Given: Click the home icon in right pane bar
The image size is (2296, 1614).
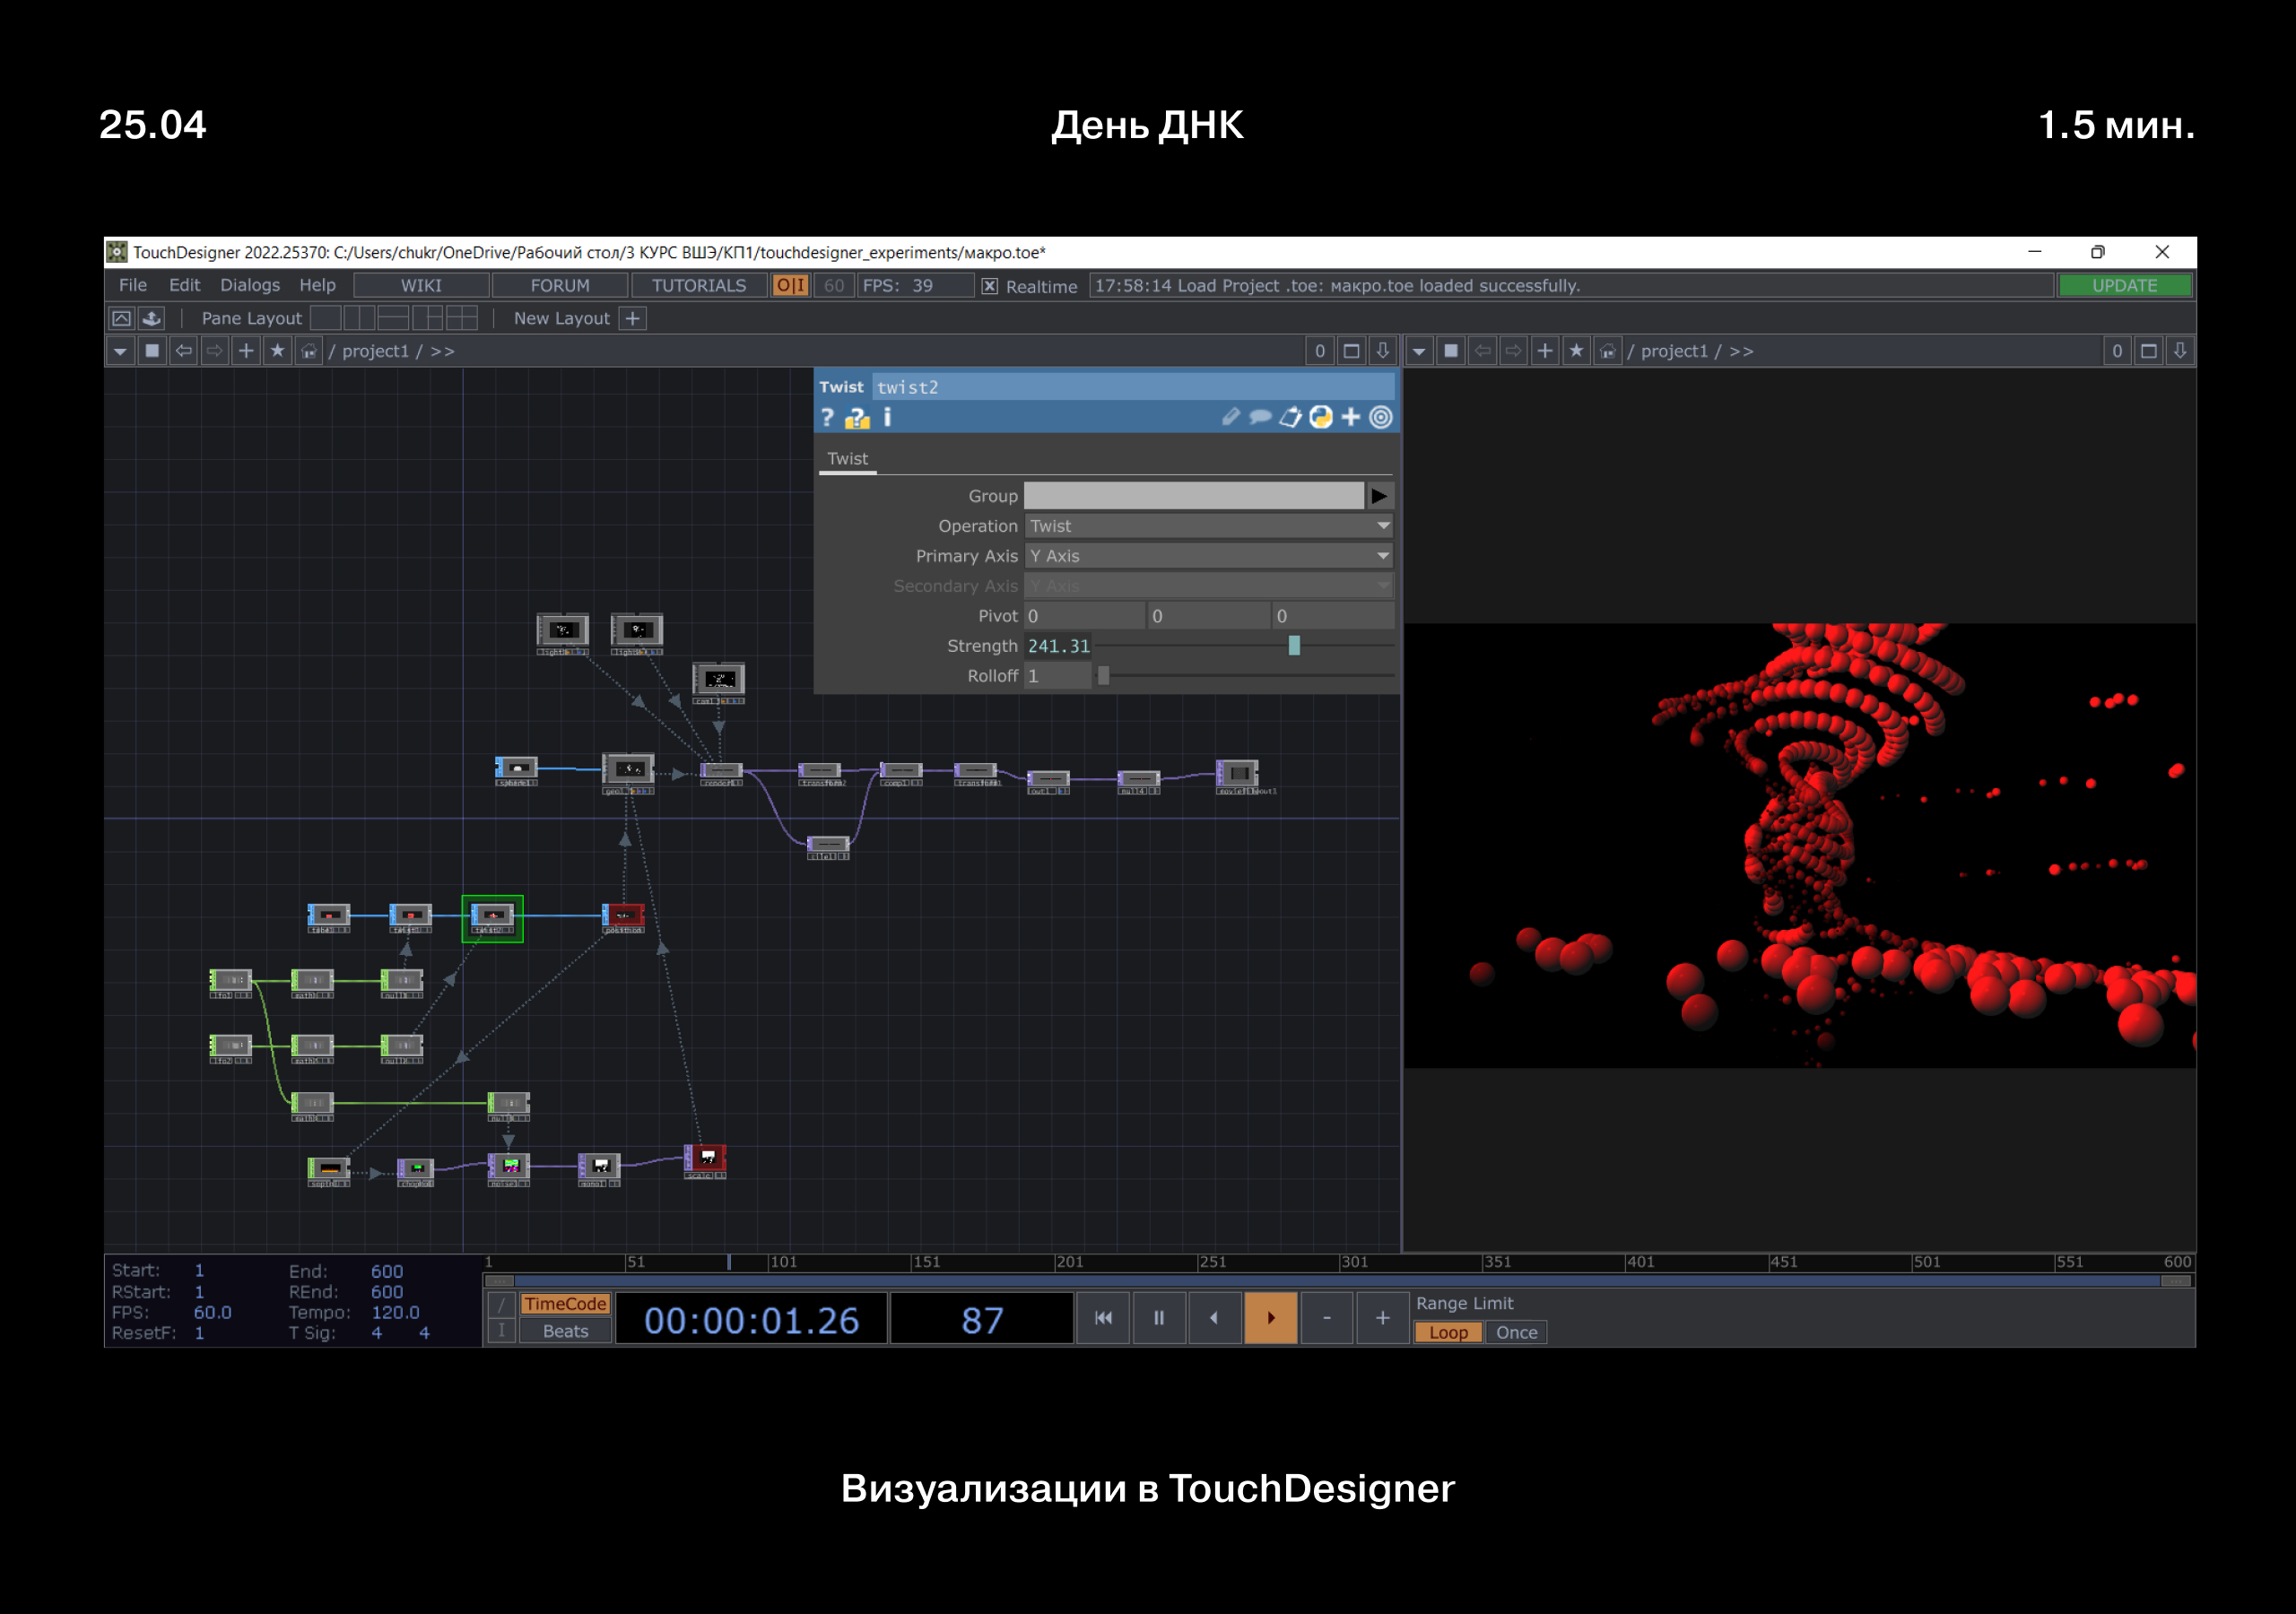Looking at the screenshot, I should point(1607,351).
